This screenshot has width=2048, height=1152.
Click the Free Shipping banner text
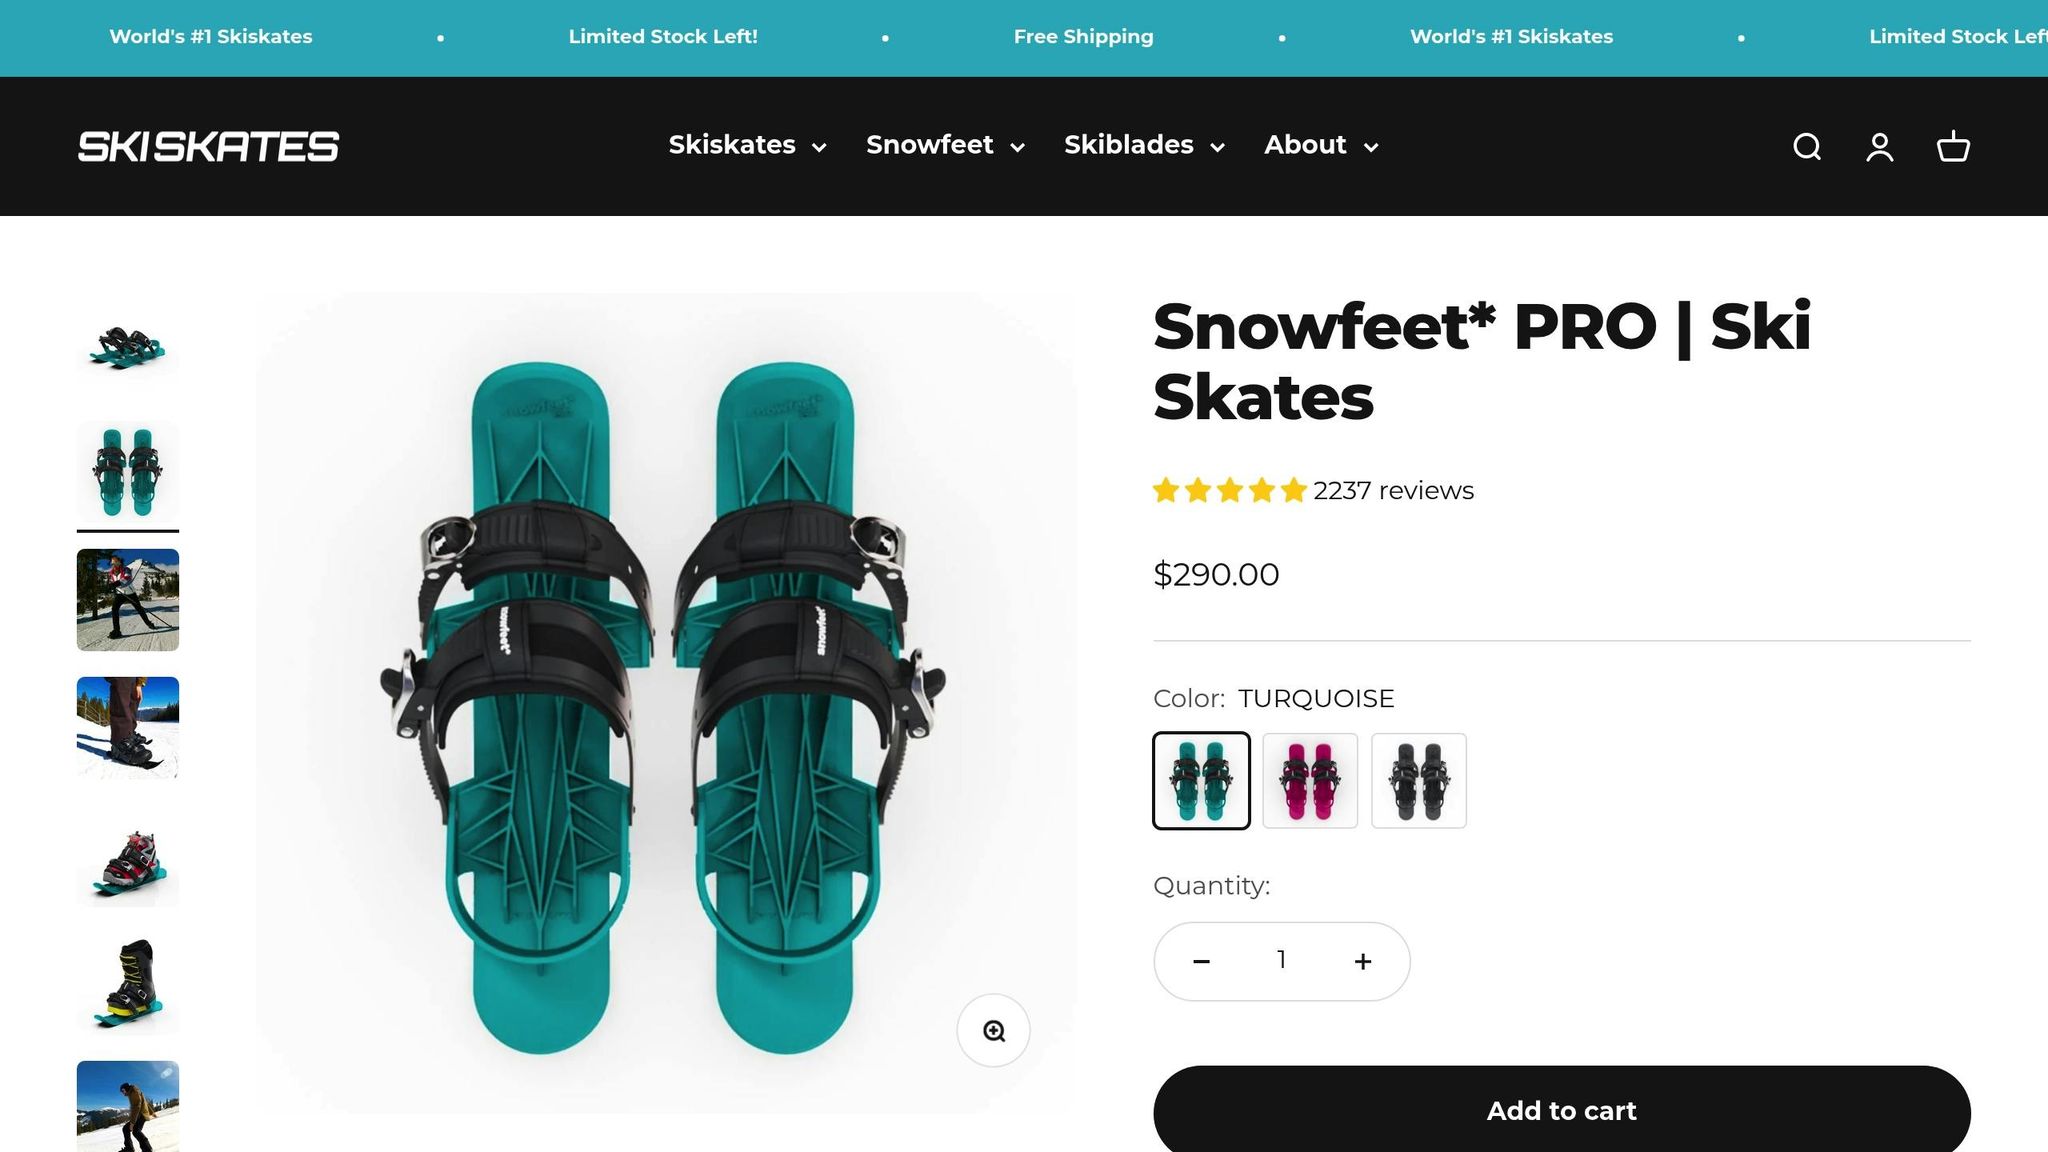[1083, 37]
